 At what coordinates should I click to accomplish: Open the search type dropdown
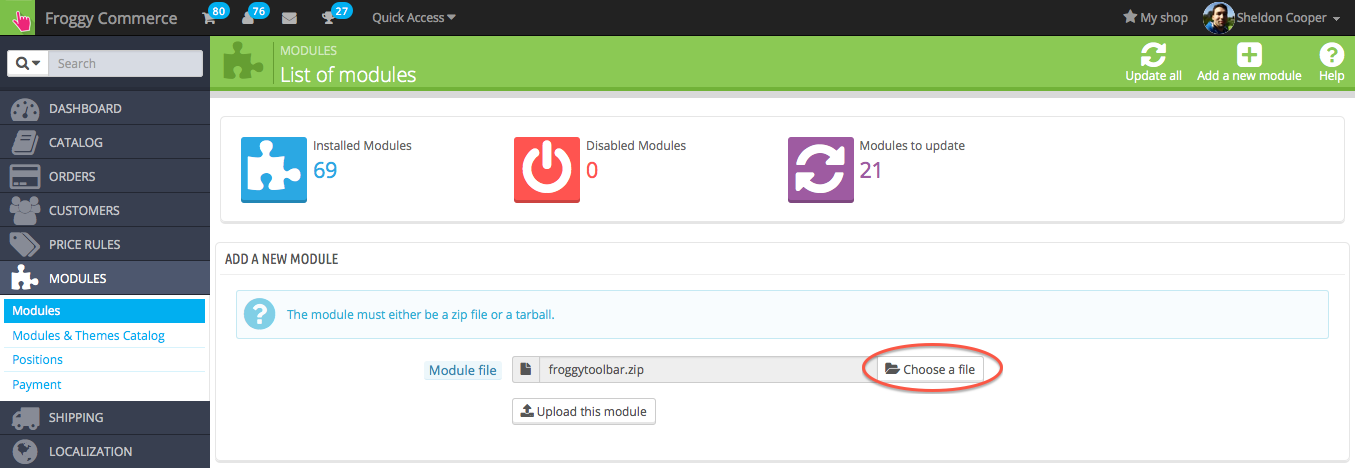(27, 63)
